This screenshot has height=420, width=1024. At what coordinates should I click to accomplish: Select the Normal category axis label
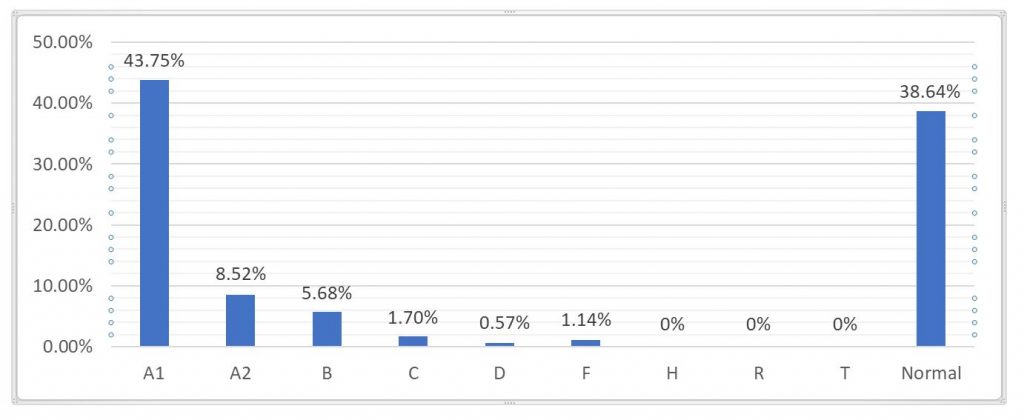click(x=930, y=373)
